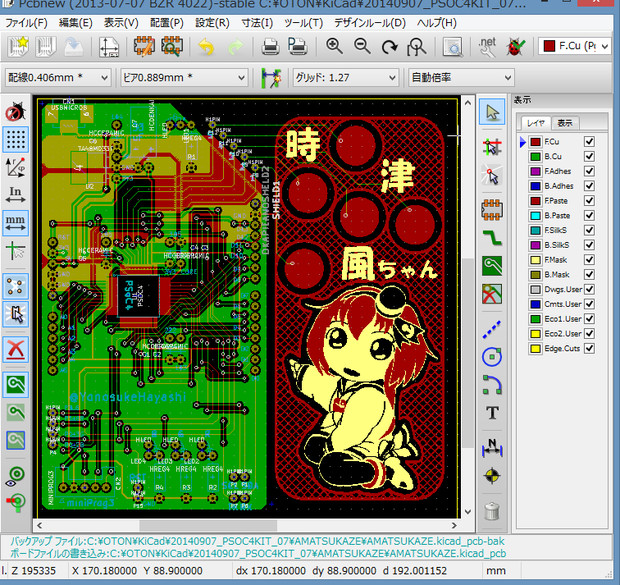Click the B.Paste cyan color swatch
Image resolution: width=620 pixels, height=585 pixels.
tap(535, 216)
